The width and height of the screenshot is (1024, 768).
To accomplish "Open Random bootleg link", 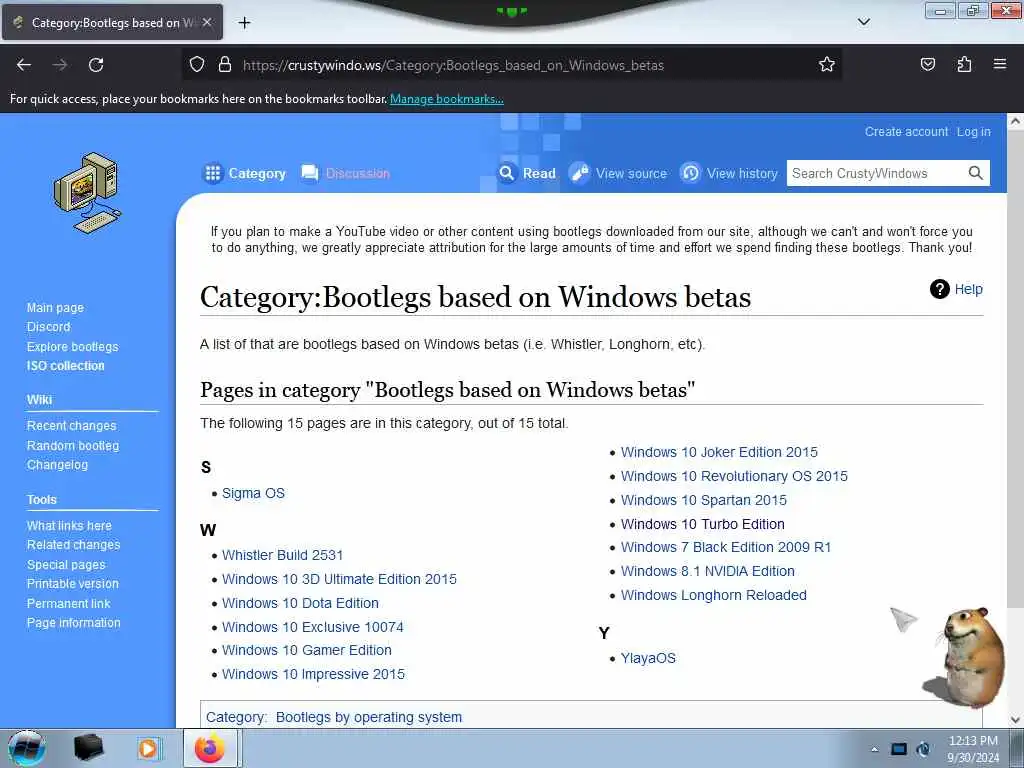I will coord(73,445).
